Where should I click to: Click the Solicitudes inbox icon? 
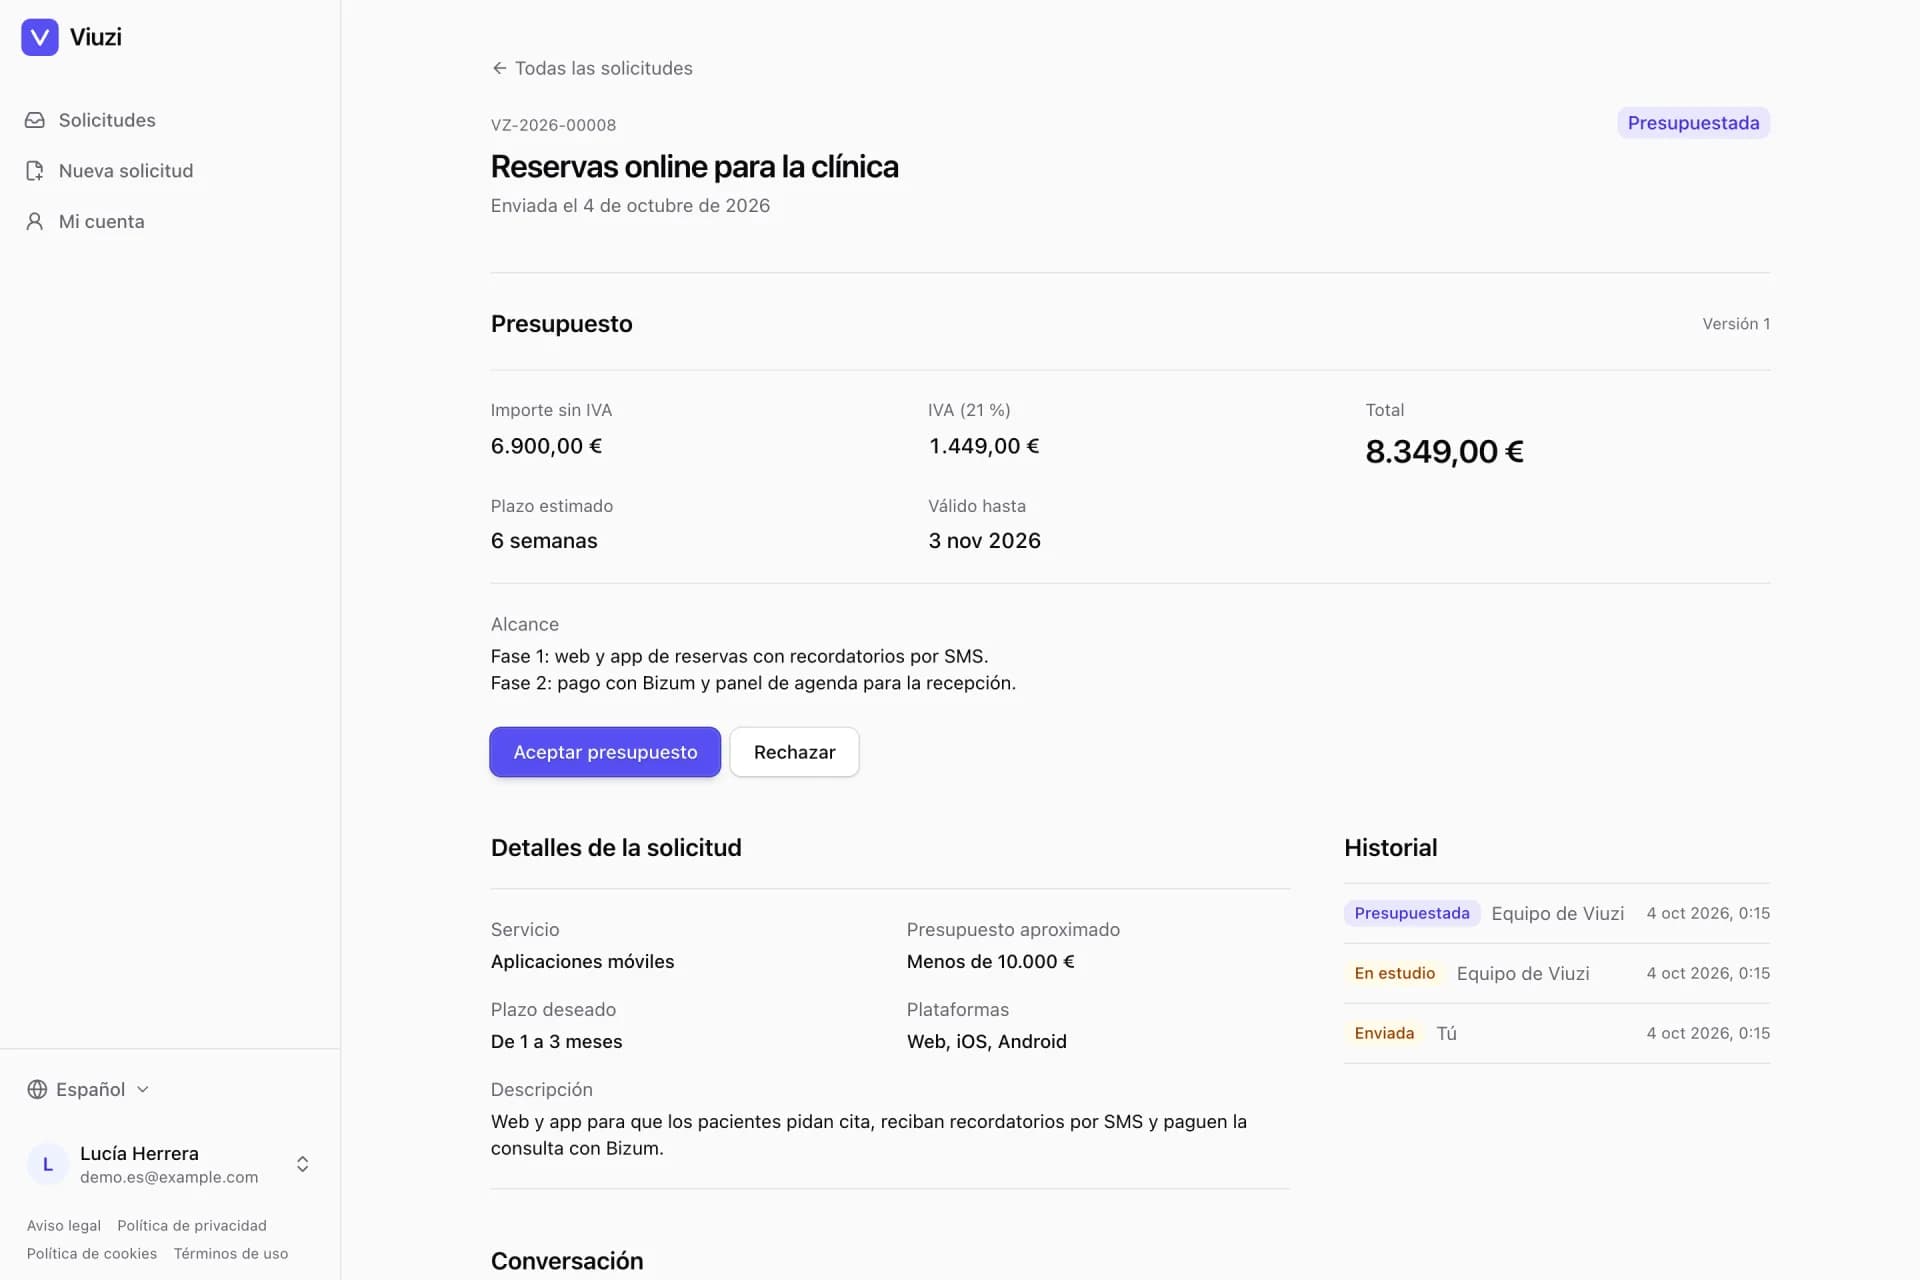[x=35, y=120]
